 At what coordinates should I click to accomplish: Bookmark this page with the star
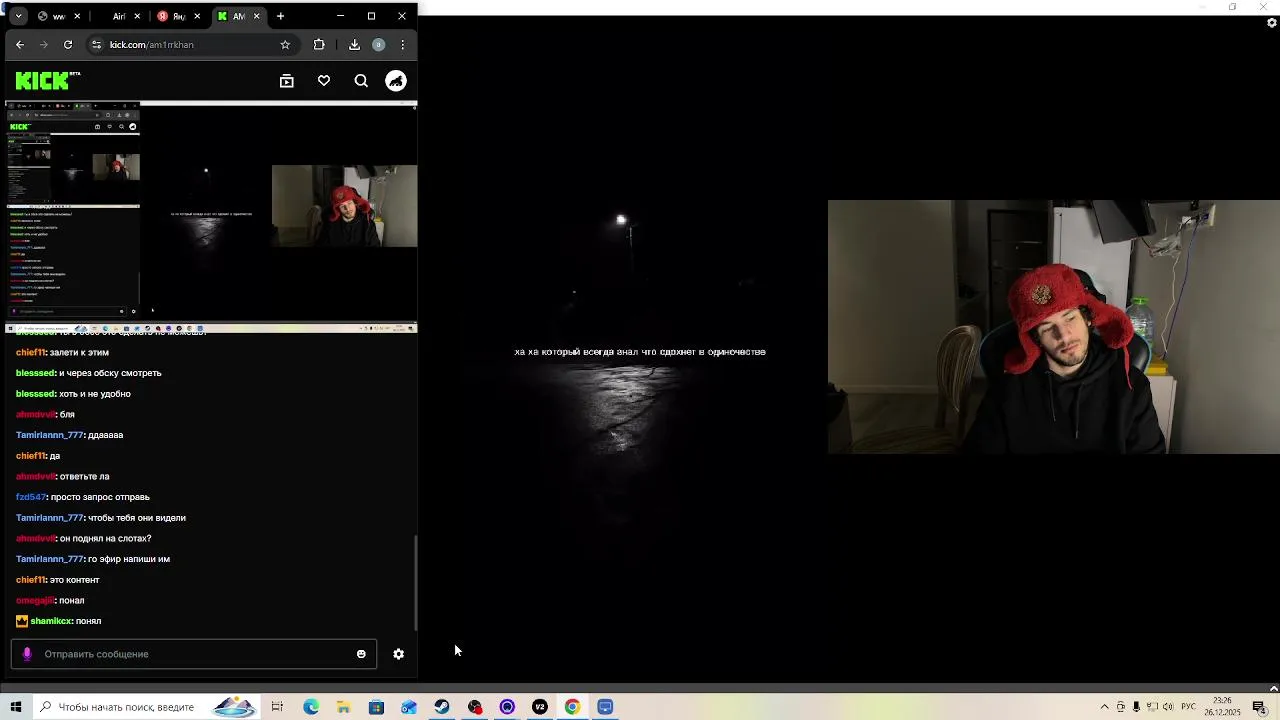[285, 44]
